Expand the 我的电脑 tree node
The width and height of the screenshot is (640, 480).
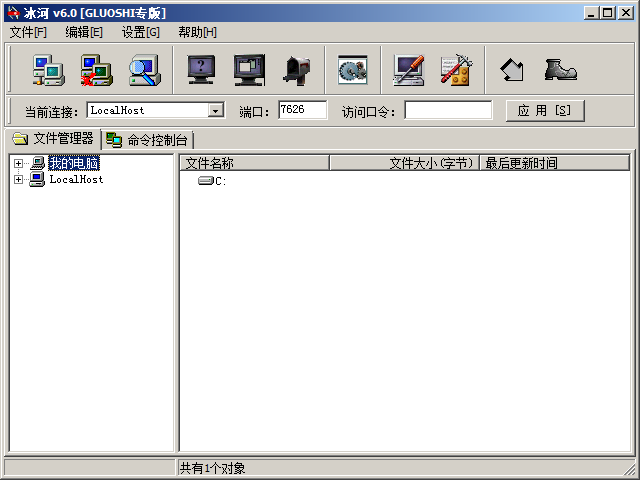point(18,163)
